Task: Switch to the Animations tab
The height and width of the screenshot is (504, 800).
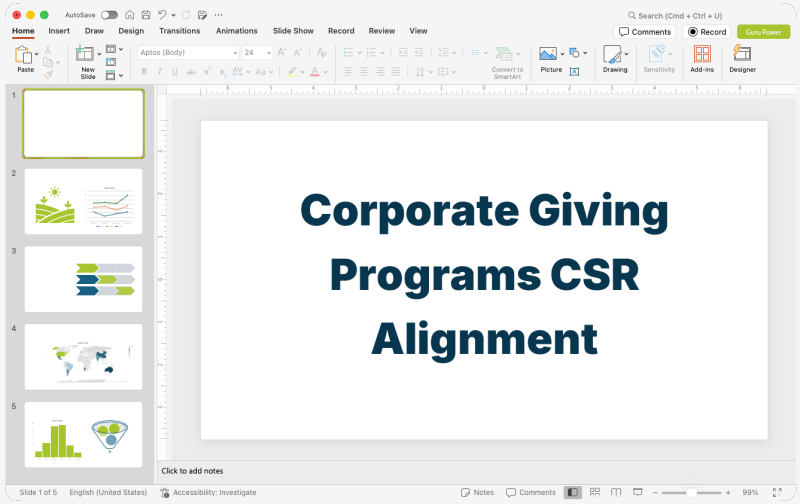Action: (237, 31)
